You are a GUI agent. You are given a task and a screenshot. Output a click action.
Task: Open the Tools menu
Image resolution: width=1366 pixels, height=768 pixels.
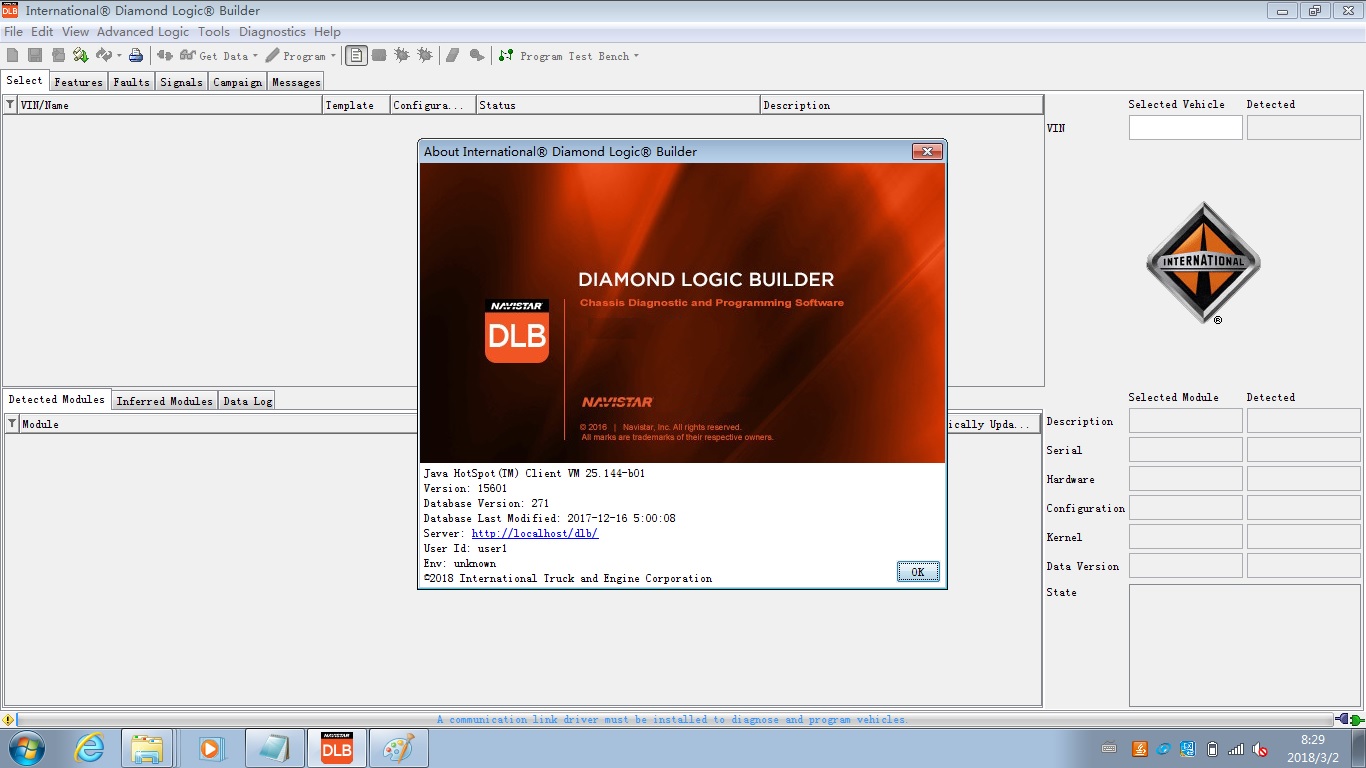(214, 32)
